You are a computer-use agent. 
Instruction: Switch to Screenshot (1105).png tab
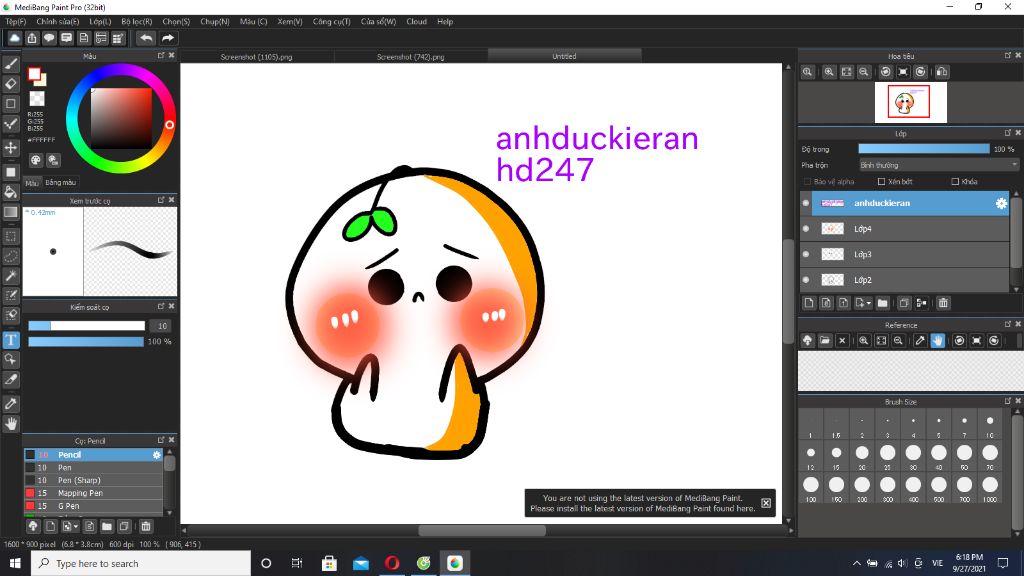tap(256, 57)
